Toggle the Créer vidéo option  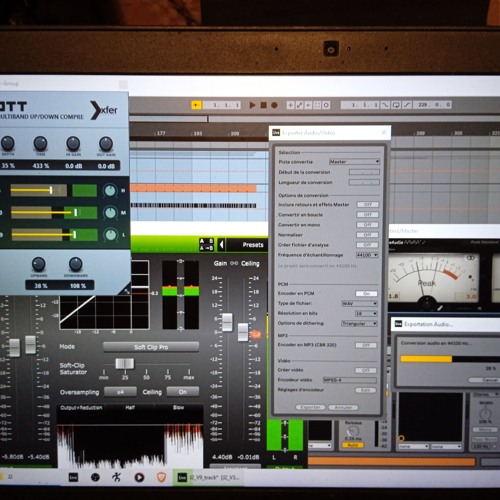366,370
